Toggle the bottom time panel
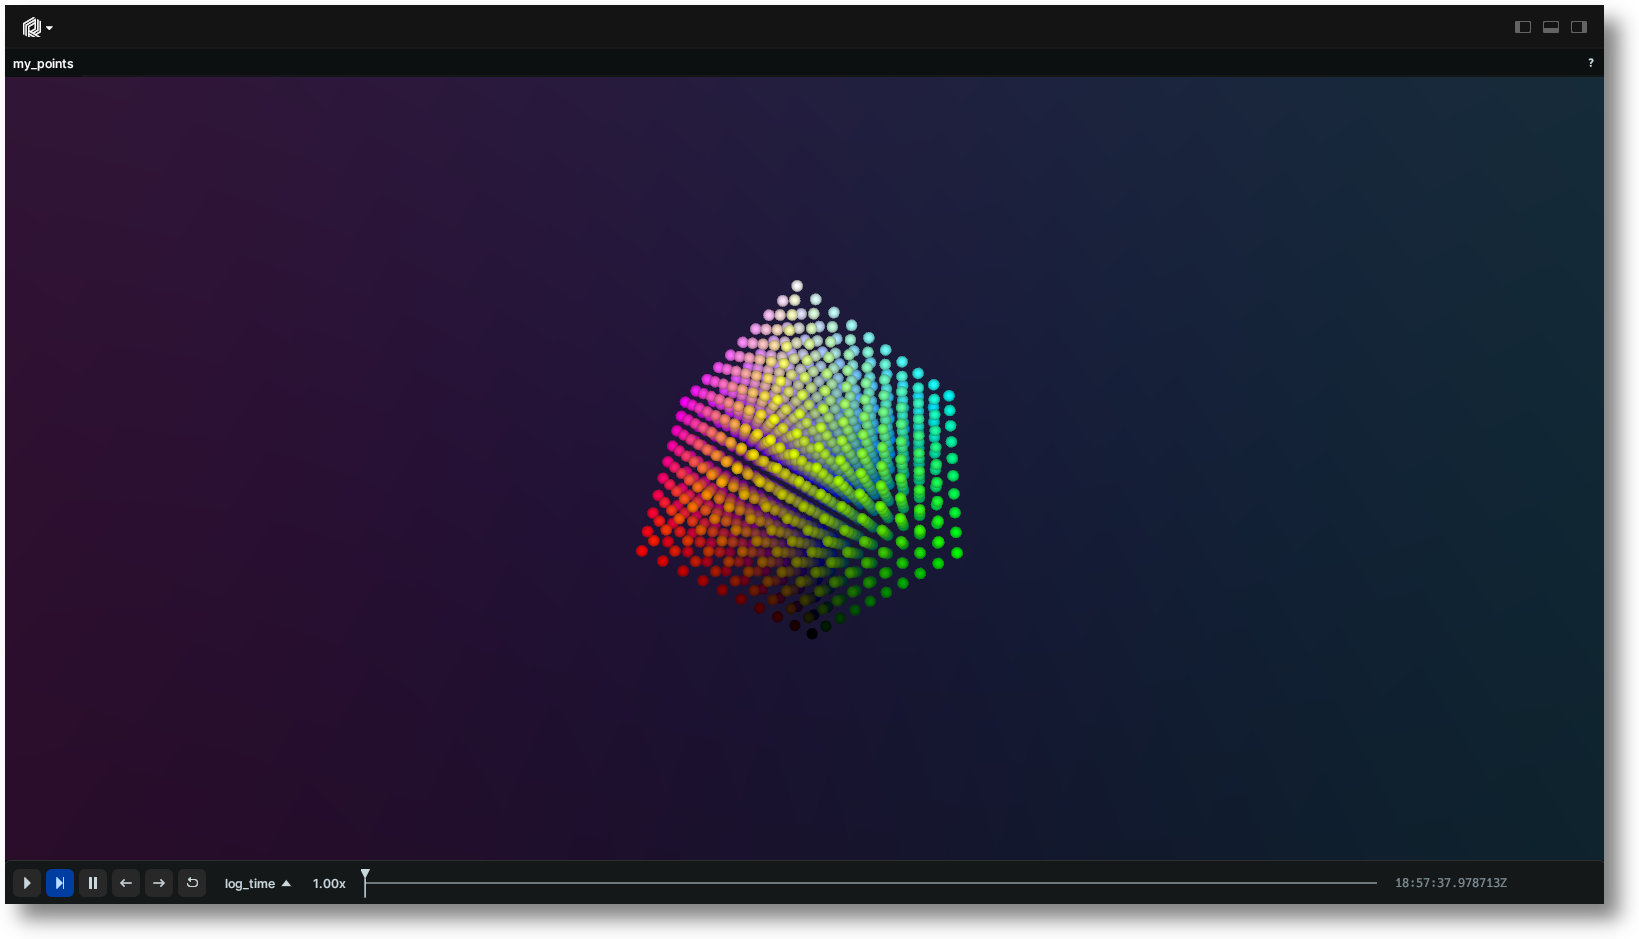 (x=1550, y=27)
